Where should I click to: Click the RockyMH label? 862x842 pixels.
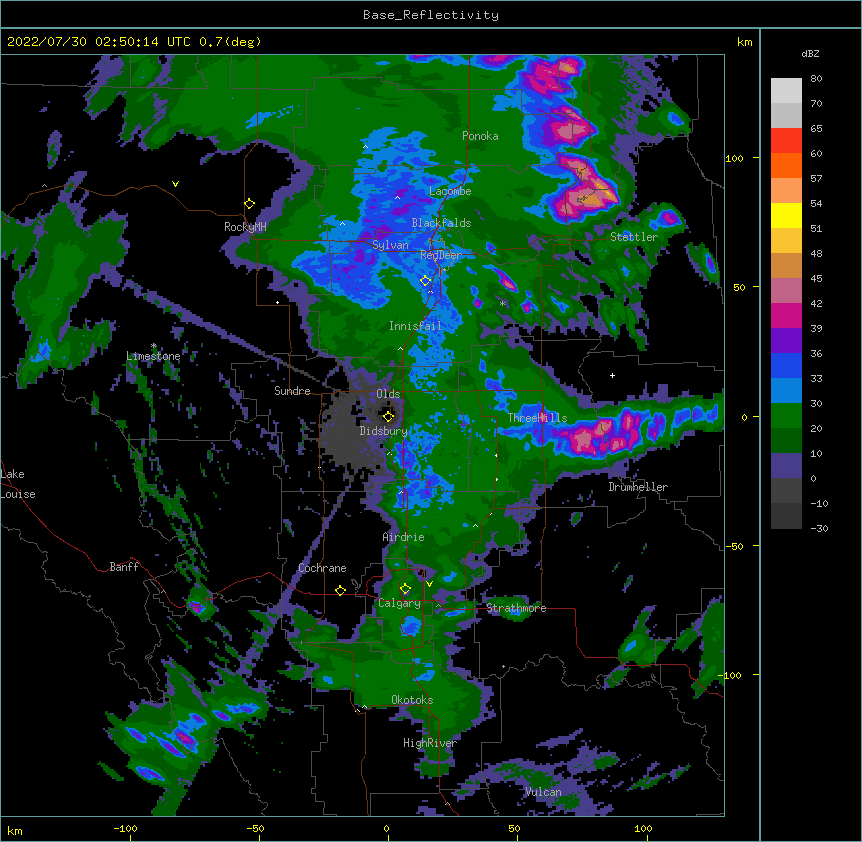tap(245, 227)
